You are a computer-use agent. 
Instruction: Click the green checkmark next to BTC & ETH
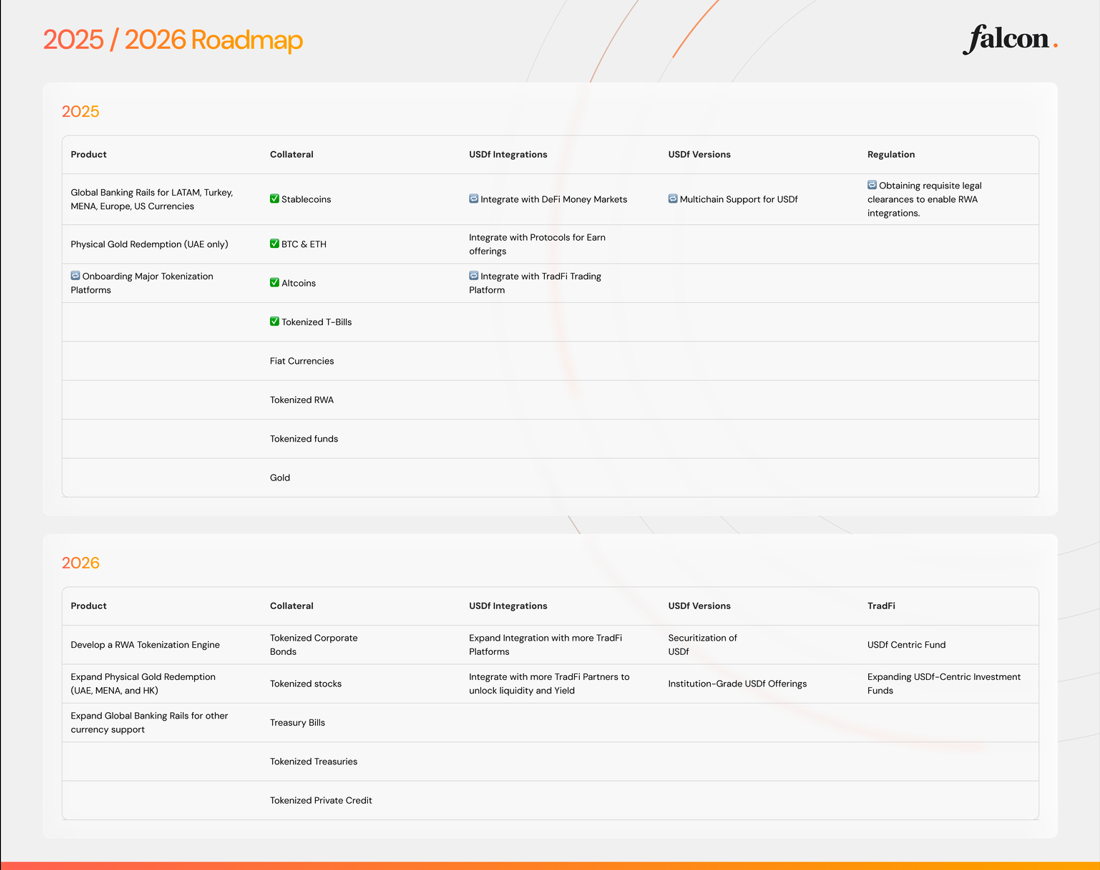(275, 244)
